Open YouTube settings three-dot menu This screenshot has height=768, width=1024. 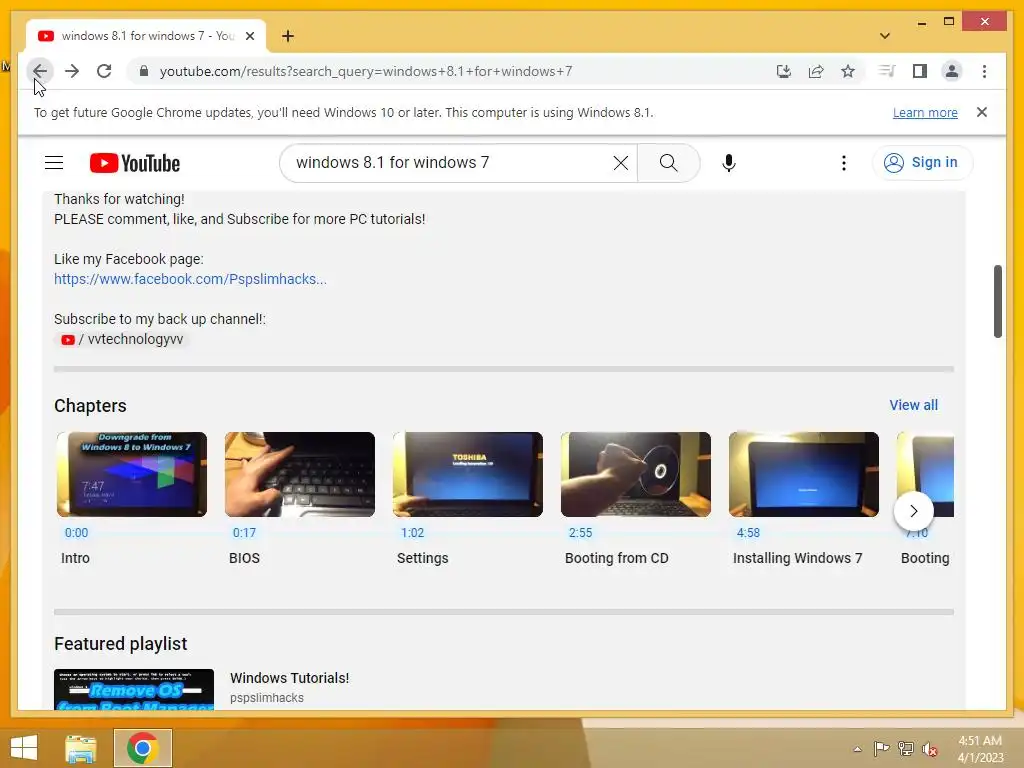point(844,163)
